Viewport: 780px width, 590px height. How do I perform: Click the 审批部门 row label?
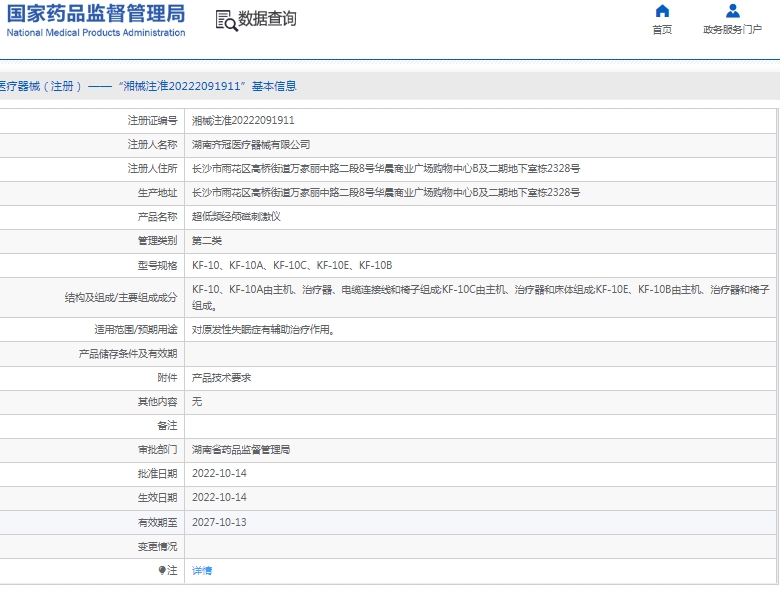click(x=157, y=450)
